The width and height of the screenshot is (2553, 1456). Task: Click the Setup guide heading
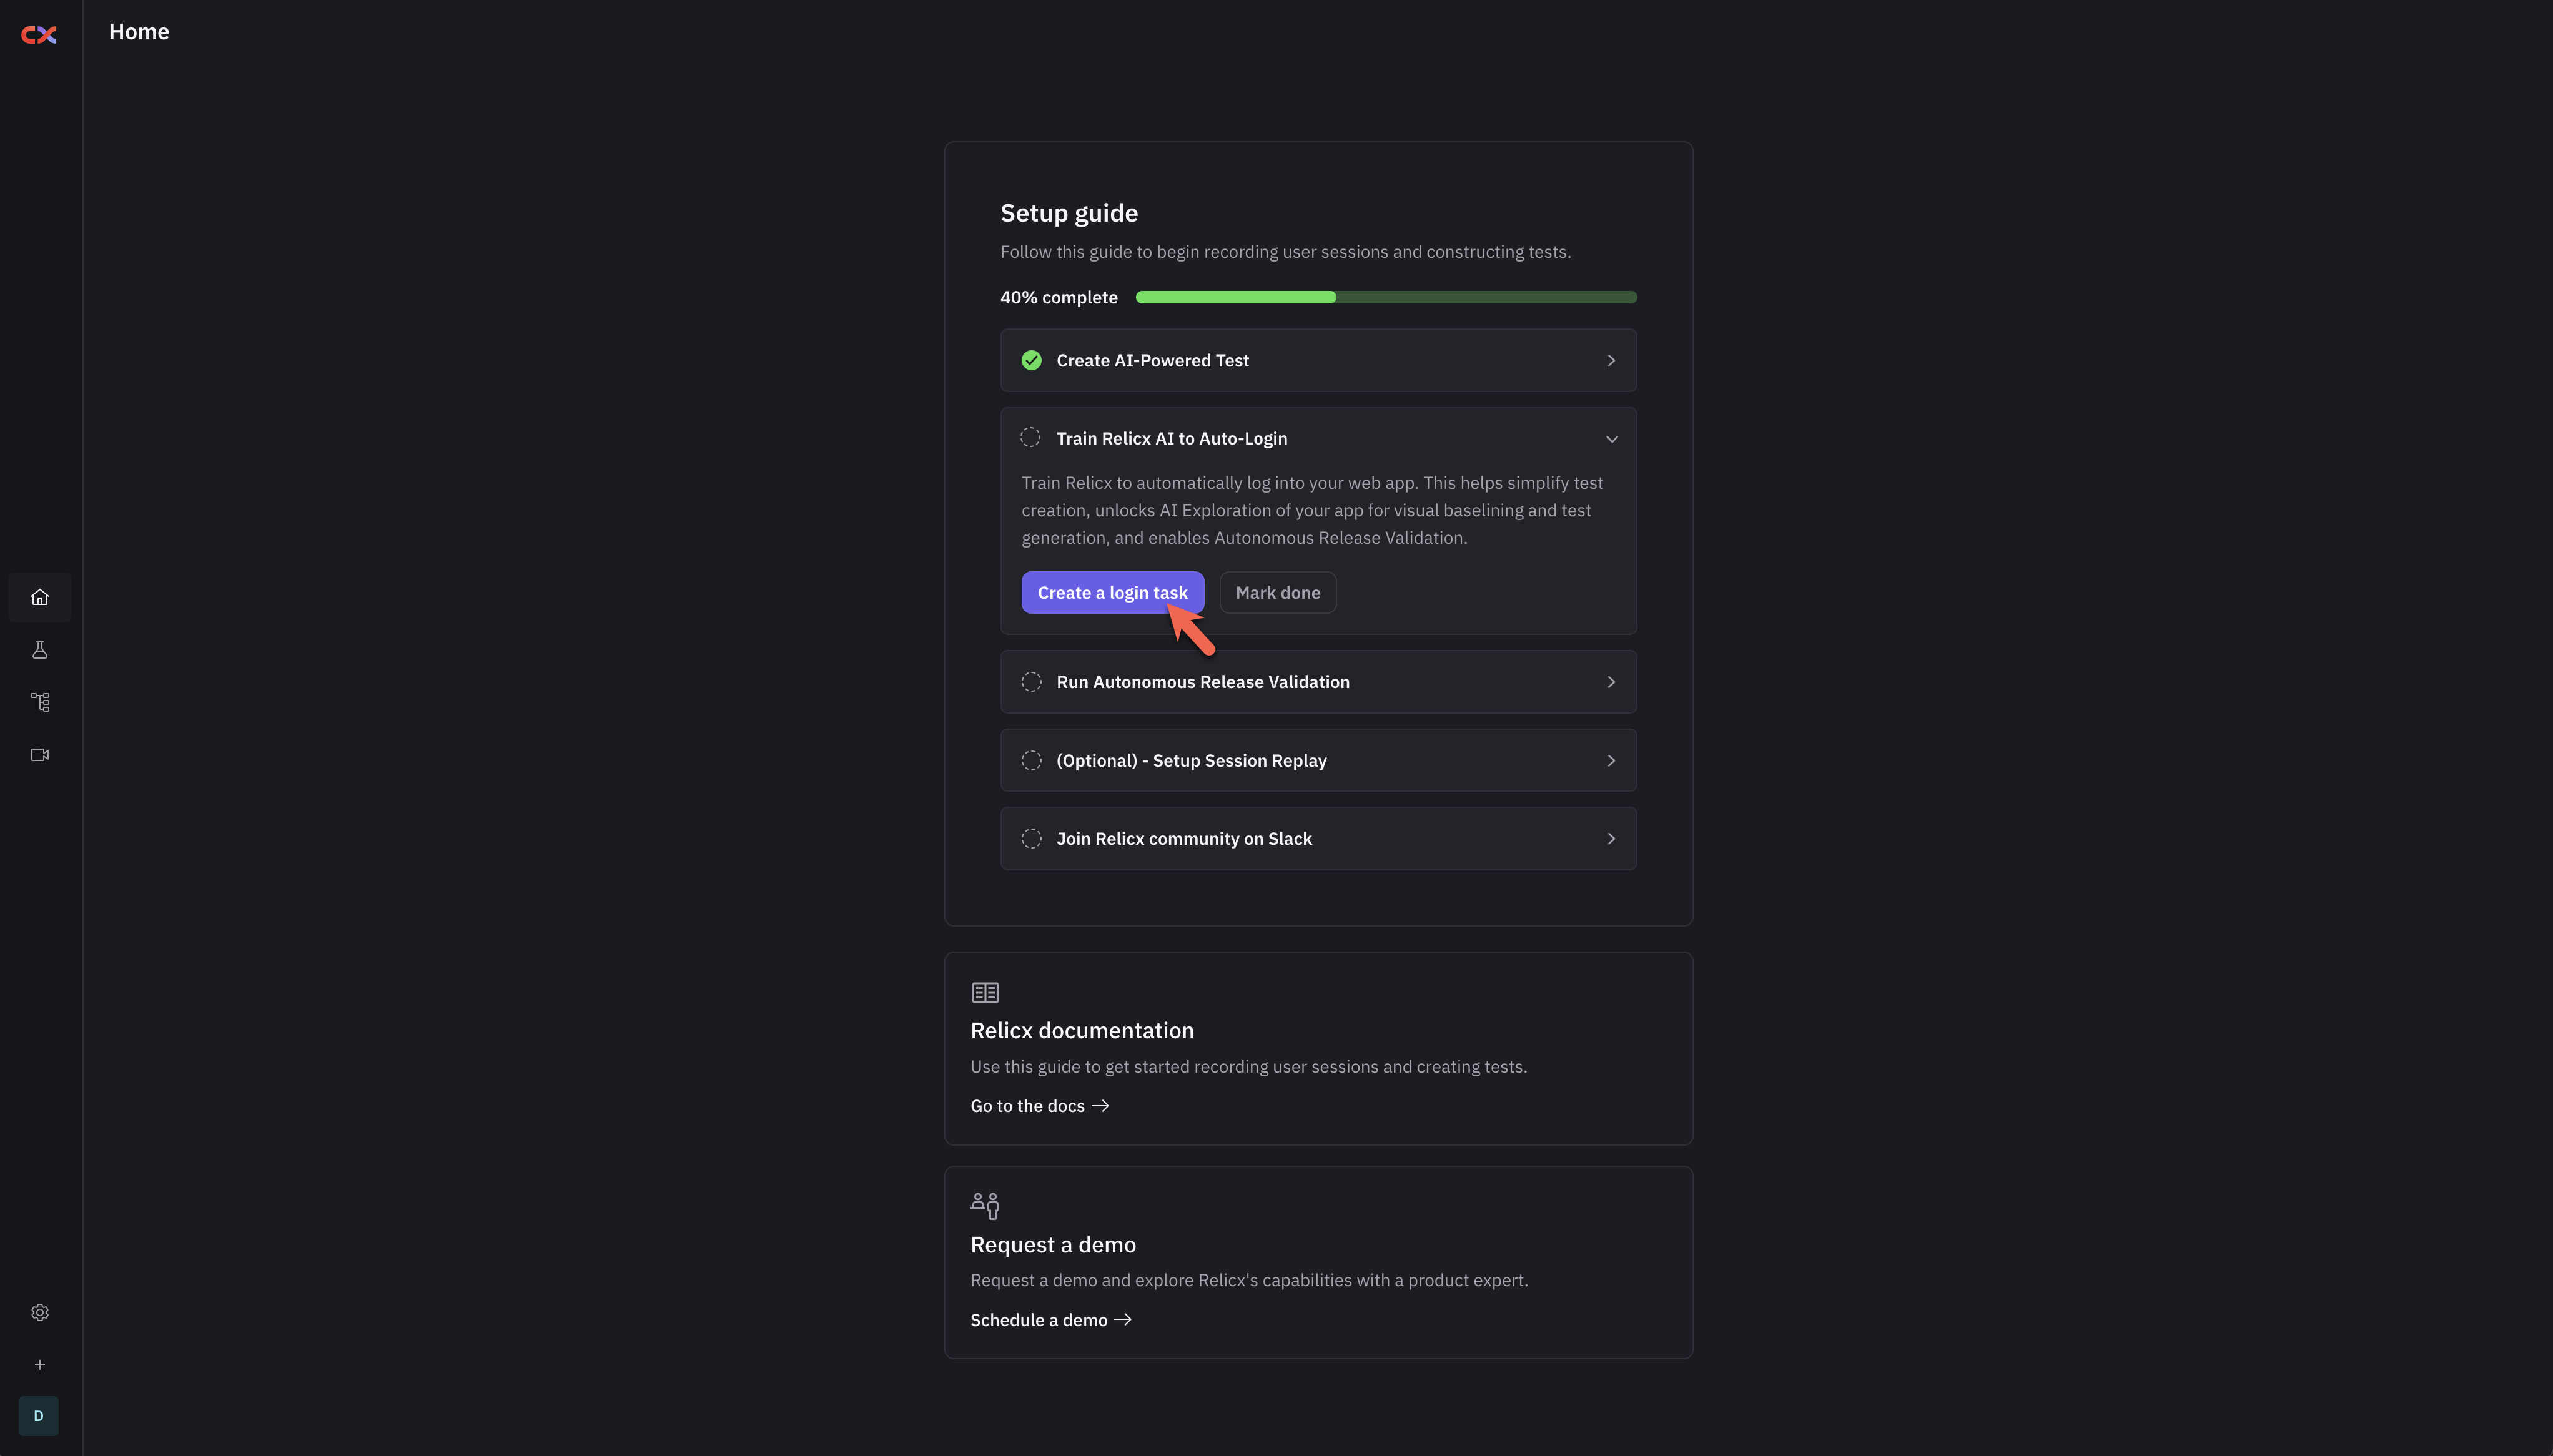coord(1069,213)
